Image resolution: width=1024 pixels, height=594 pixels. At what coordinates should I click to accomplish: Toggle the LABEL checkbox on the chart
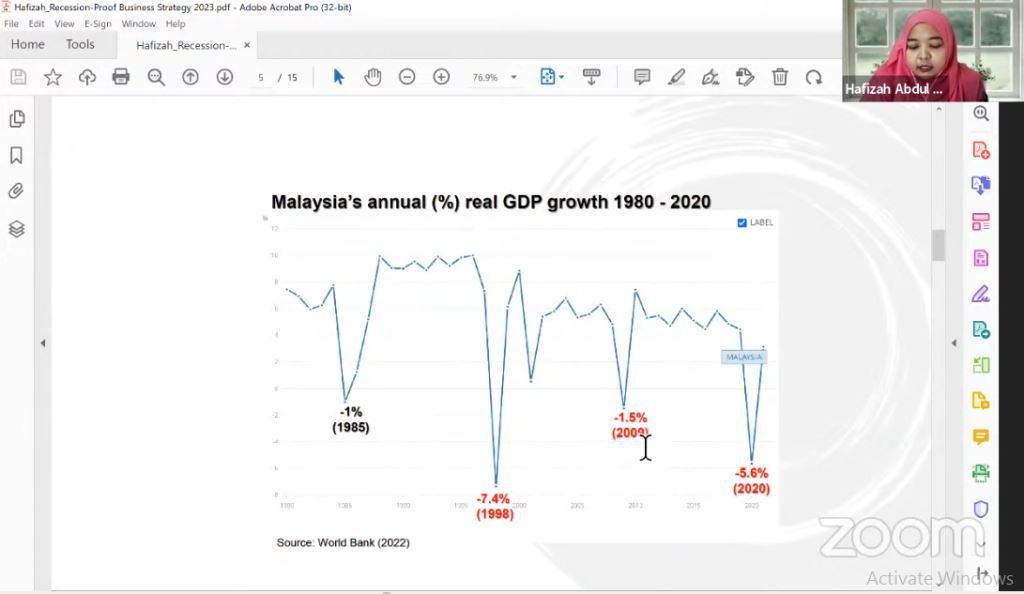click(742, 223)
